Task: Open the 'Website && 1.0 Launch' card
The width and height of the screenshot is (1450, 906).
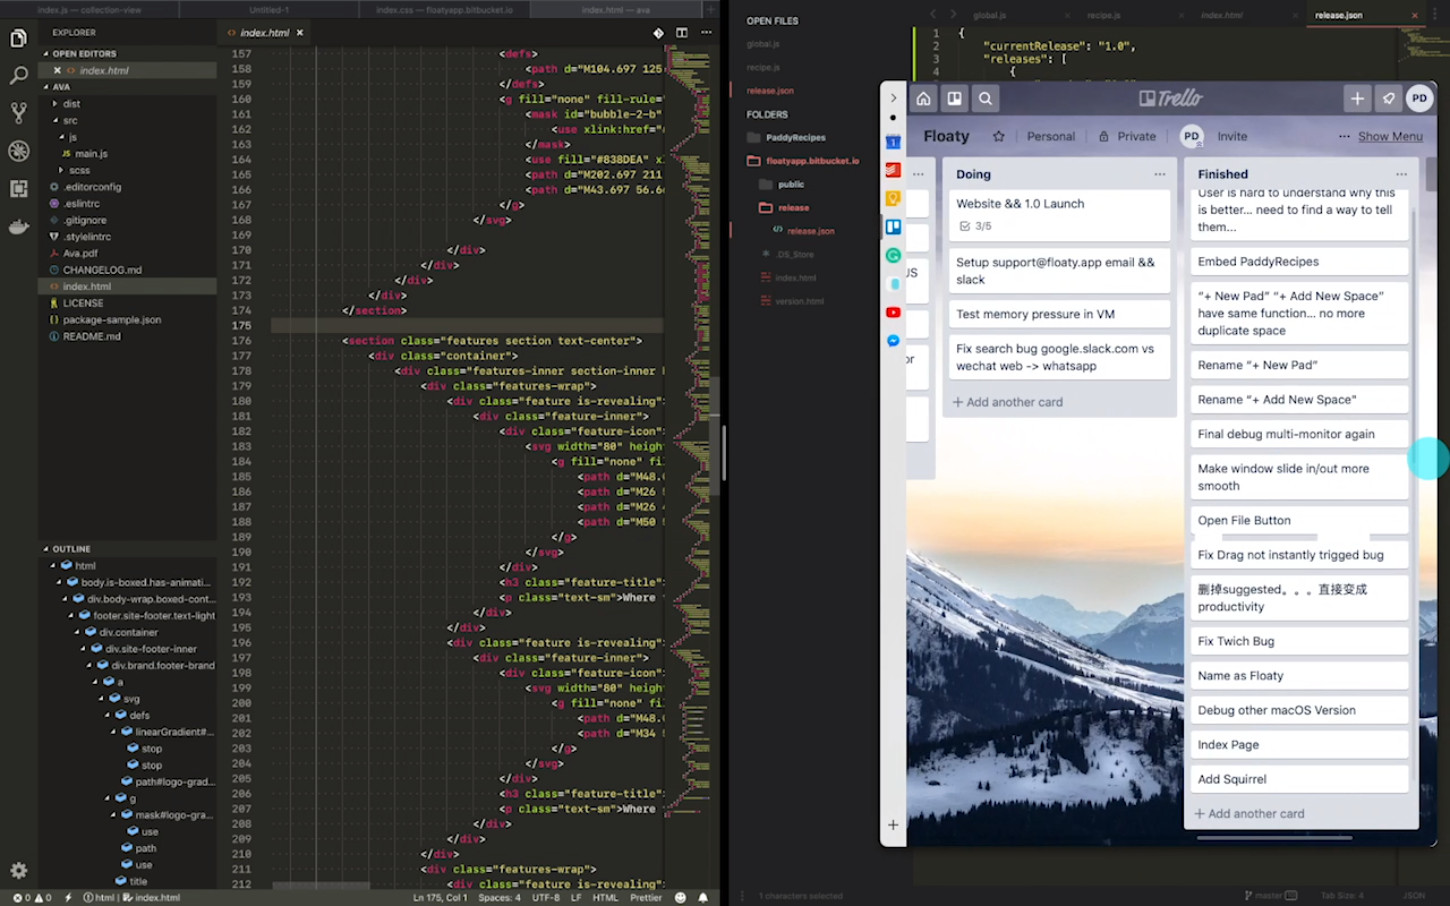Action: [x=1059, y=214]
